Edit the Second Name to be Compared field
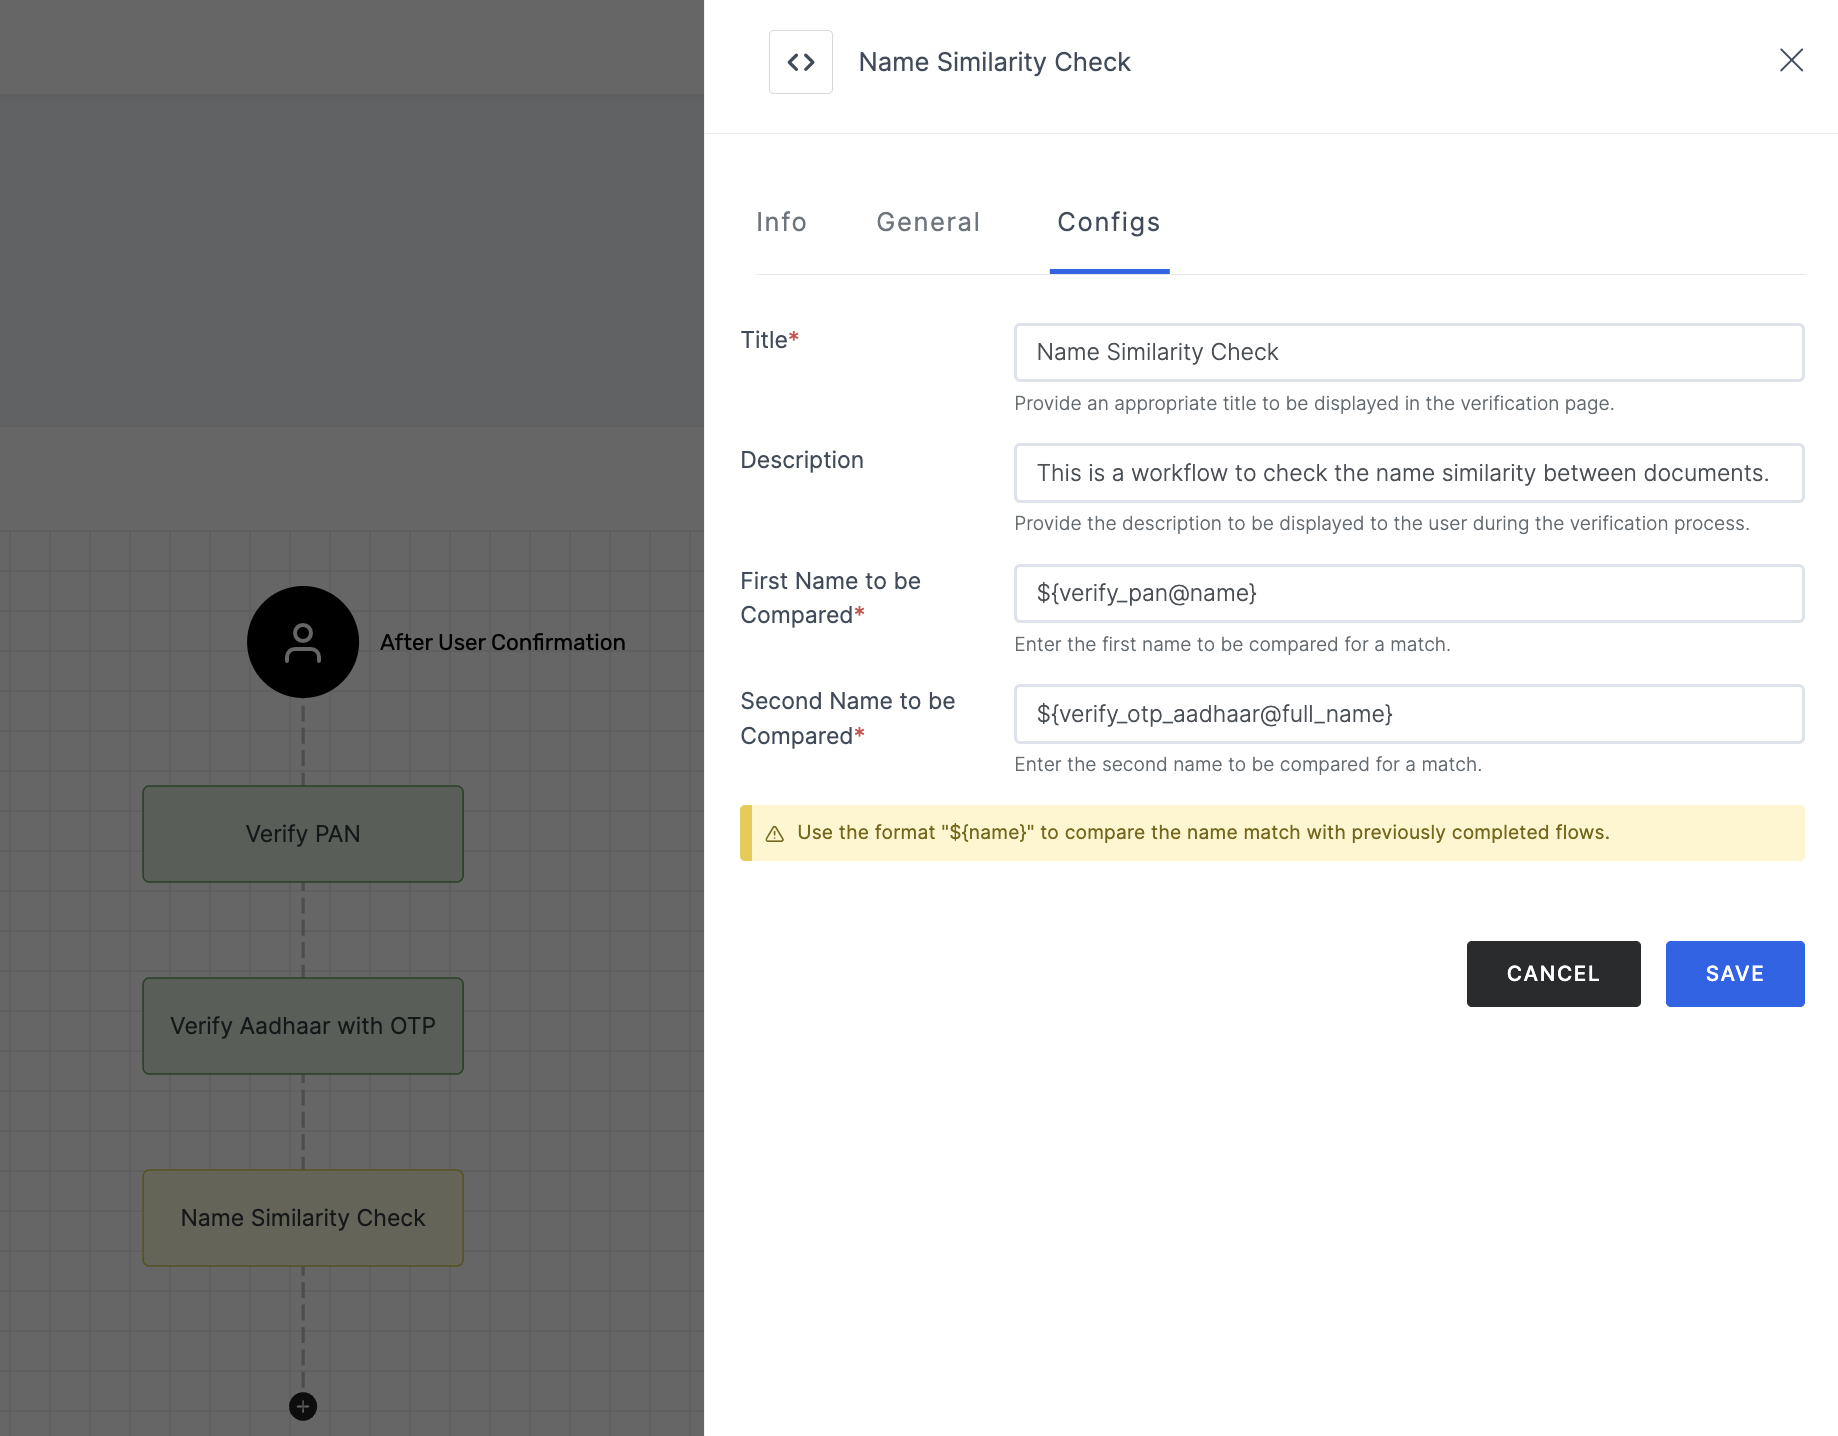This screenshot has width=1838, height=1436. (x=1409, y=714)
